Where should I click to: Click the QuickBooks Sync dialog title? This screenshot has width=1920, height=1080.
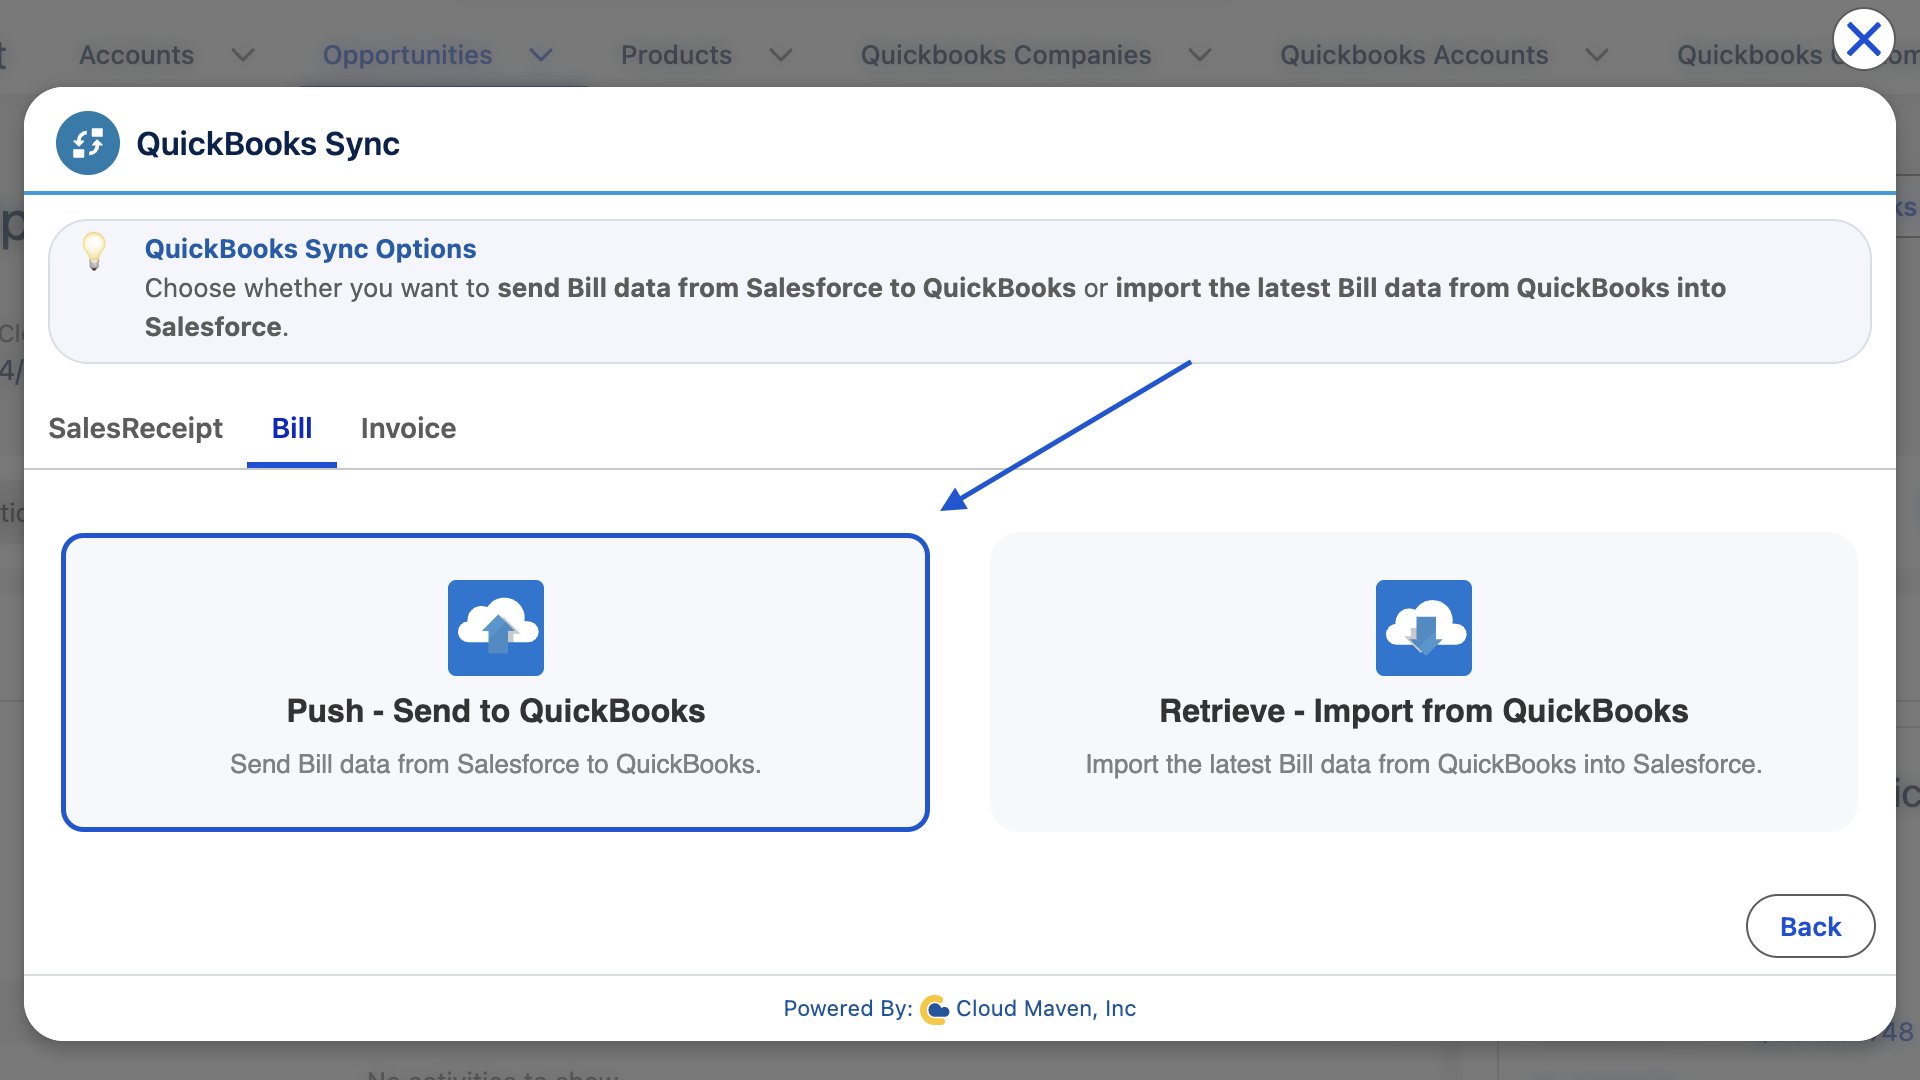click(x=268, y=144)
